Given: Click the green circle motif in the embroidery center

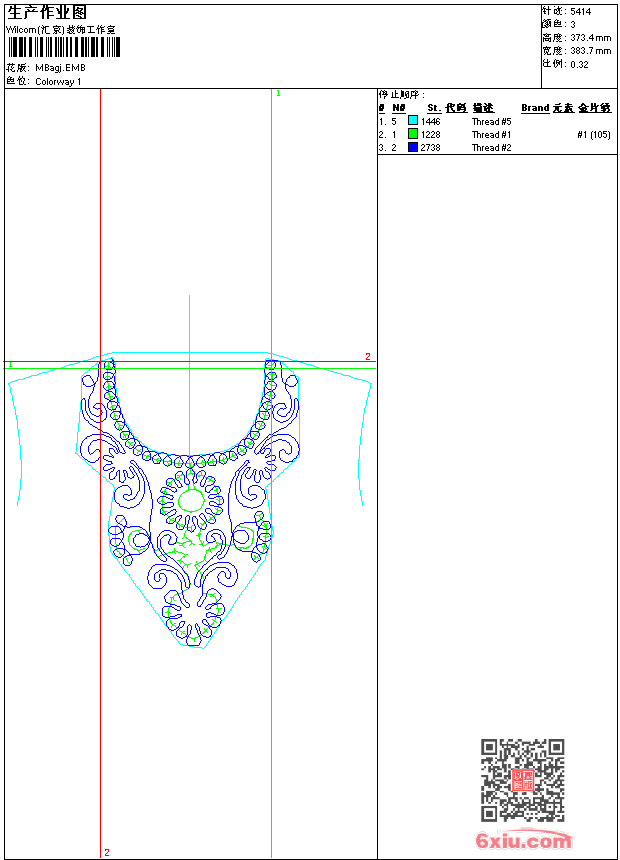Looking at the screenshot, I should click(190, 500).
